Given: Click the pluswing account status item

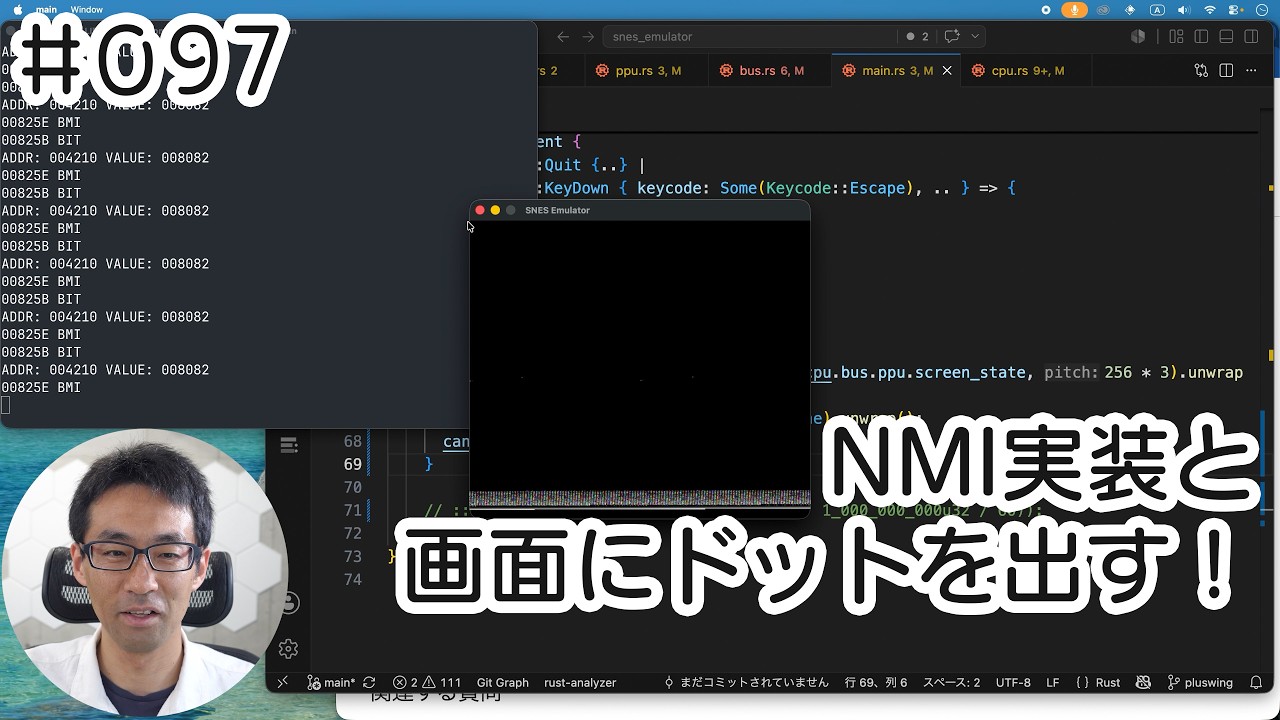Looking at the screenshot, I should [x=1200, y=682].
